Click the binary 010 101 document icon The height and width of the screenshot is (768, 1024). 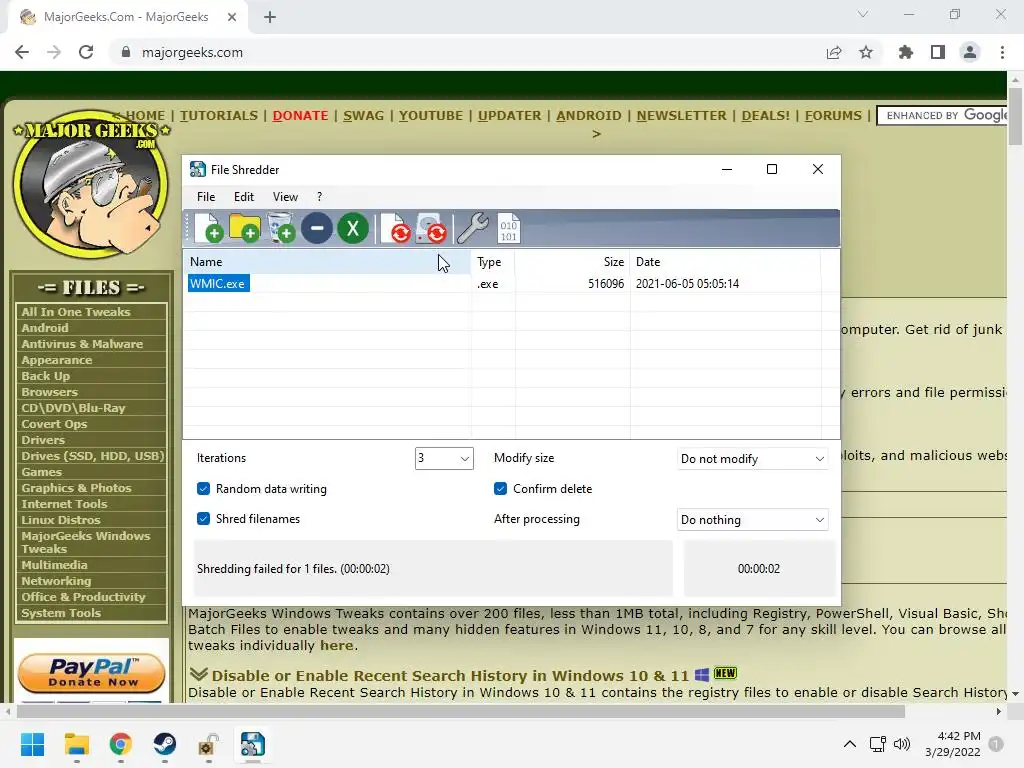tap(509, 228)
